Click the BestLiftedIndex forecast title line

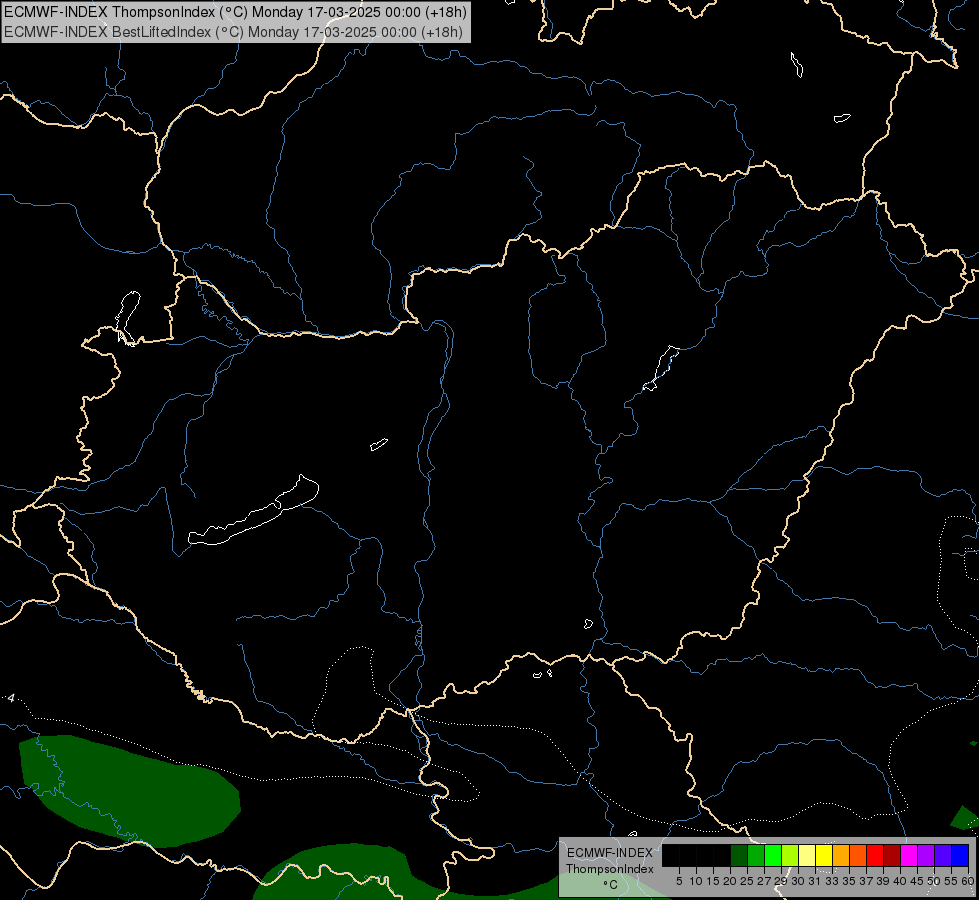[x=233, y=31]
